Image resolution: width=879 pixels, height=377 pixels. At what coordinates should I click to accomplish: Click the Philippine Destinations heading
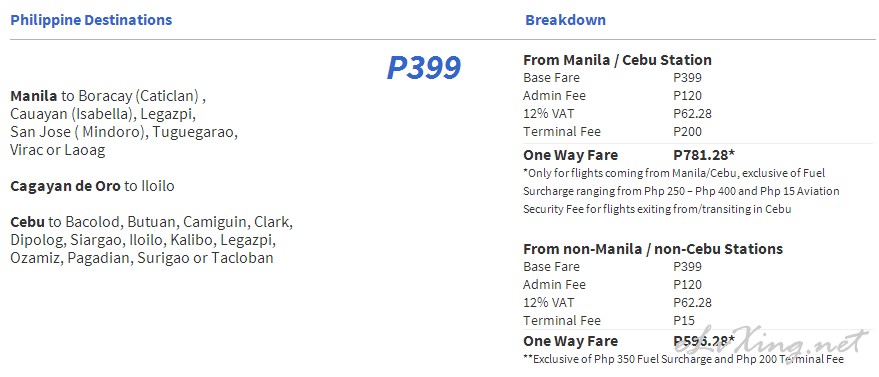pos(91,20)
